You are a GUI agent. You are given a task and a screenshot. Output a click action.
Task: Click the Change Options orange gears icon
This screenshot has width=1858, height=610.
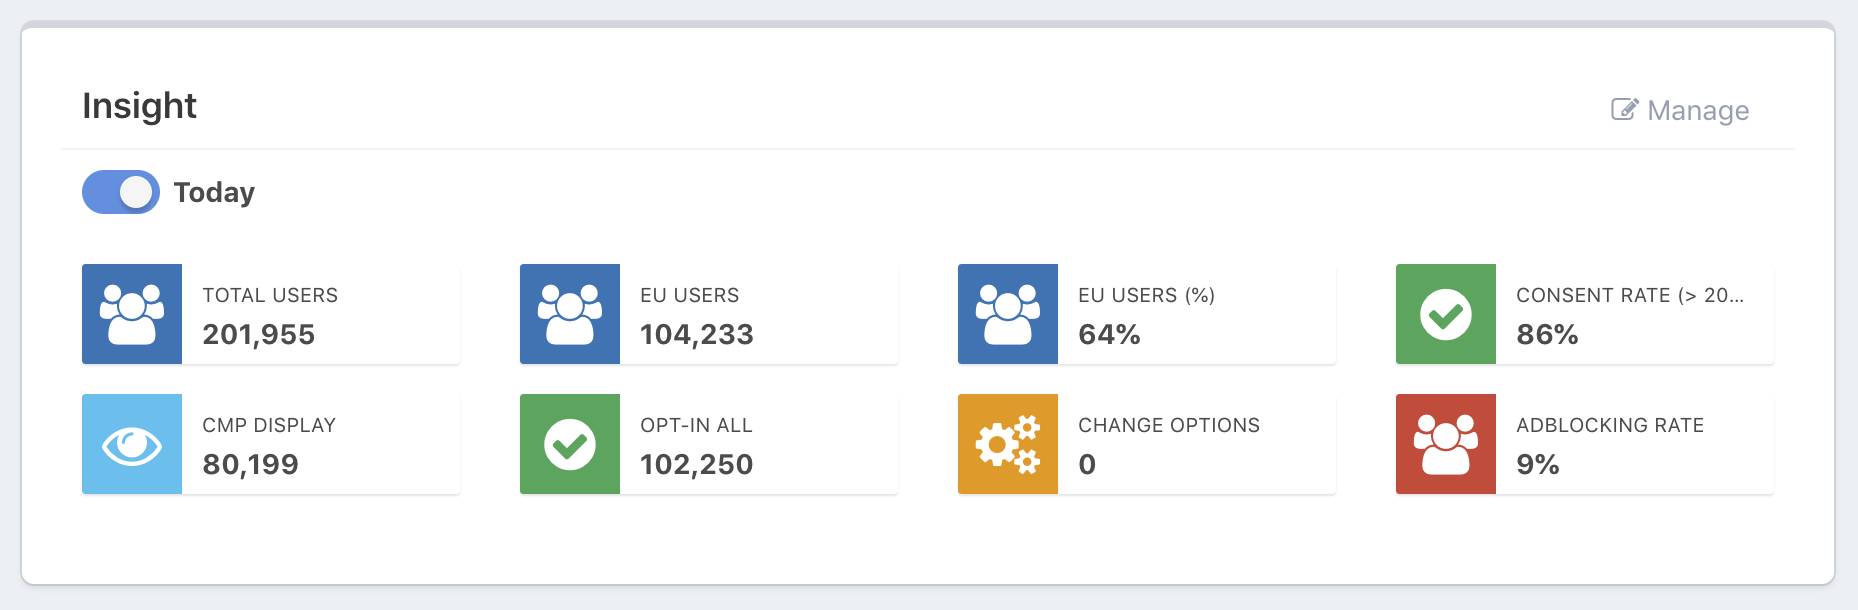pyautogui.click(x=1008, y=444)
